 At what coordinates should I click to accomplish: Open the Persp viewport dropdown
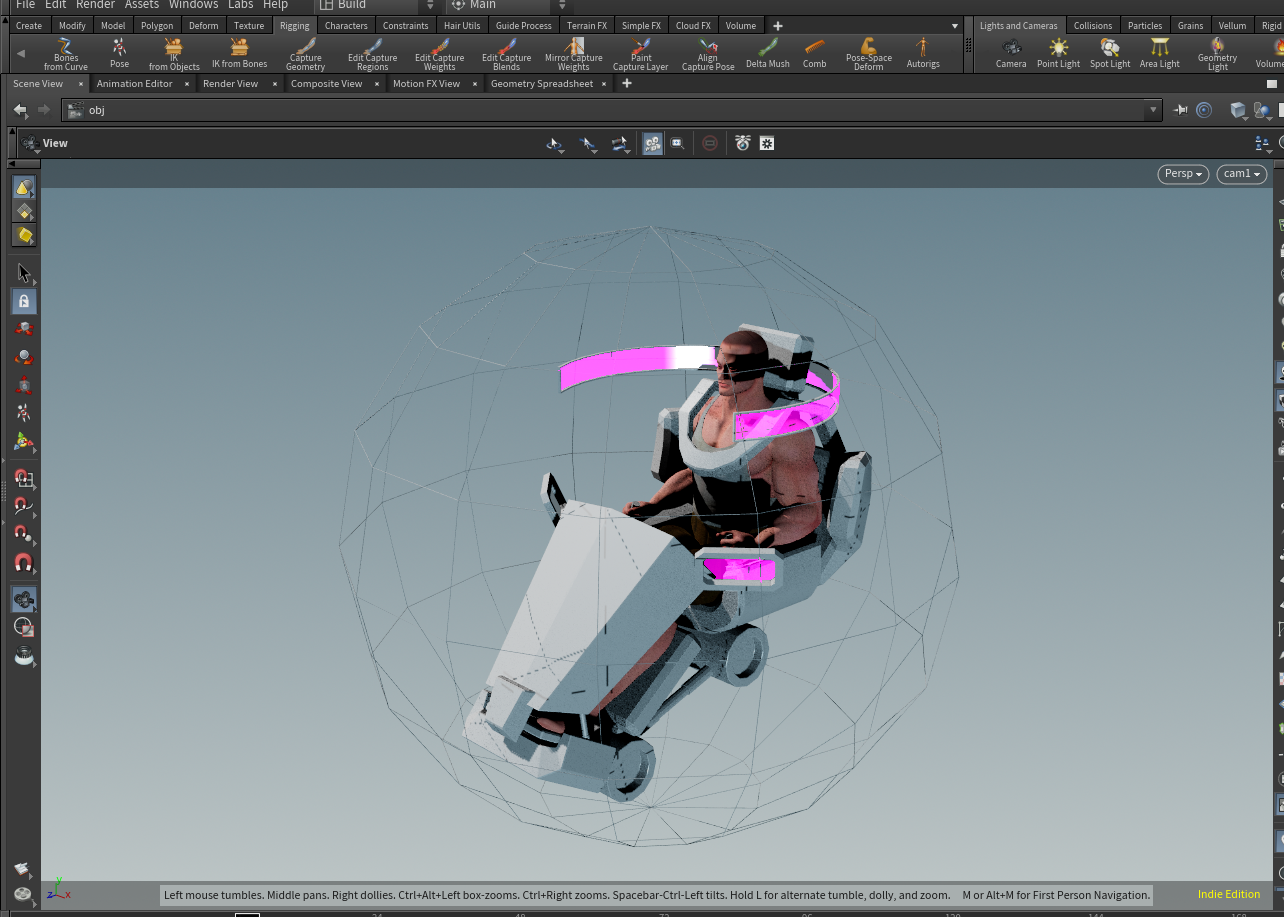1183,174
